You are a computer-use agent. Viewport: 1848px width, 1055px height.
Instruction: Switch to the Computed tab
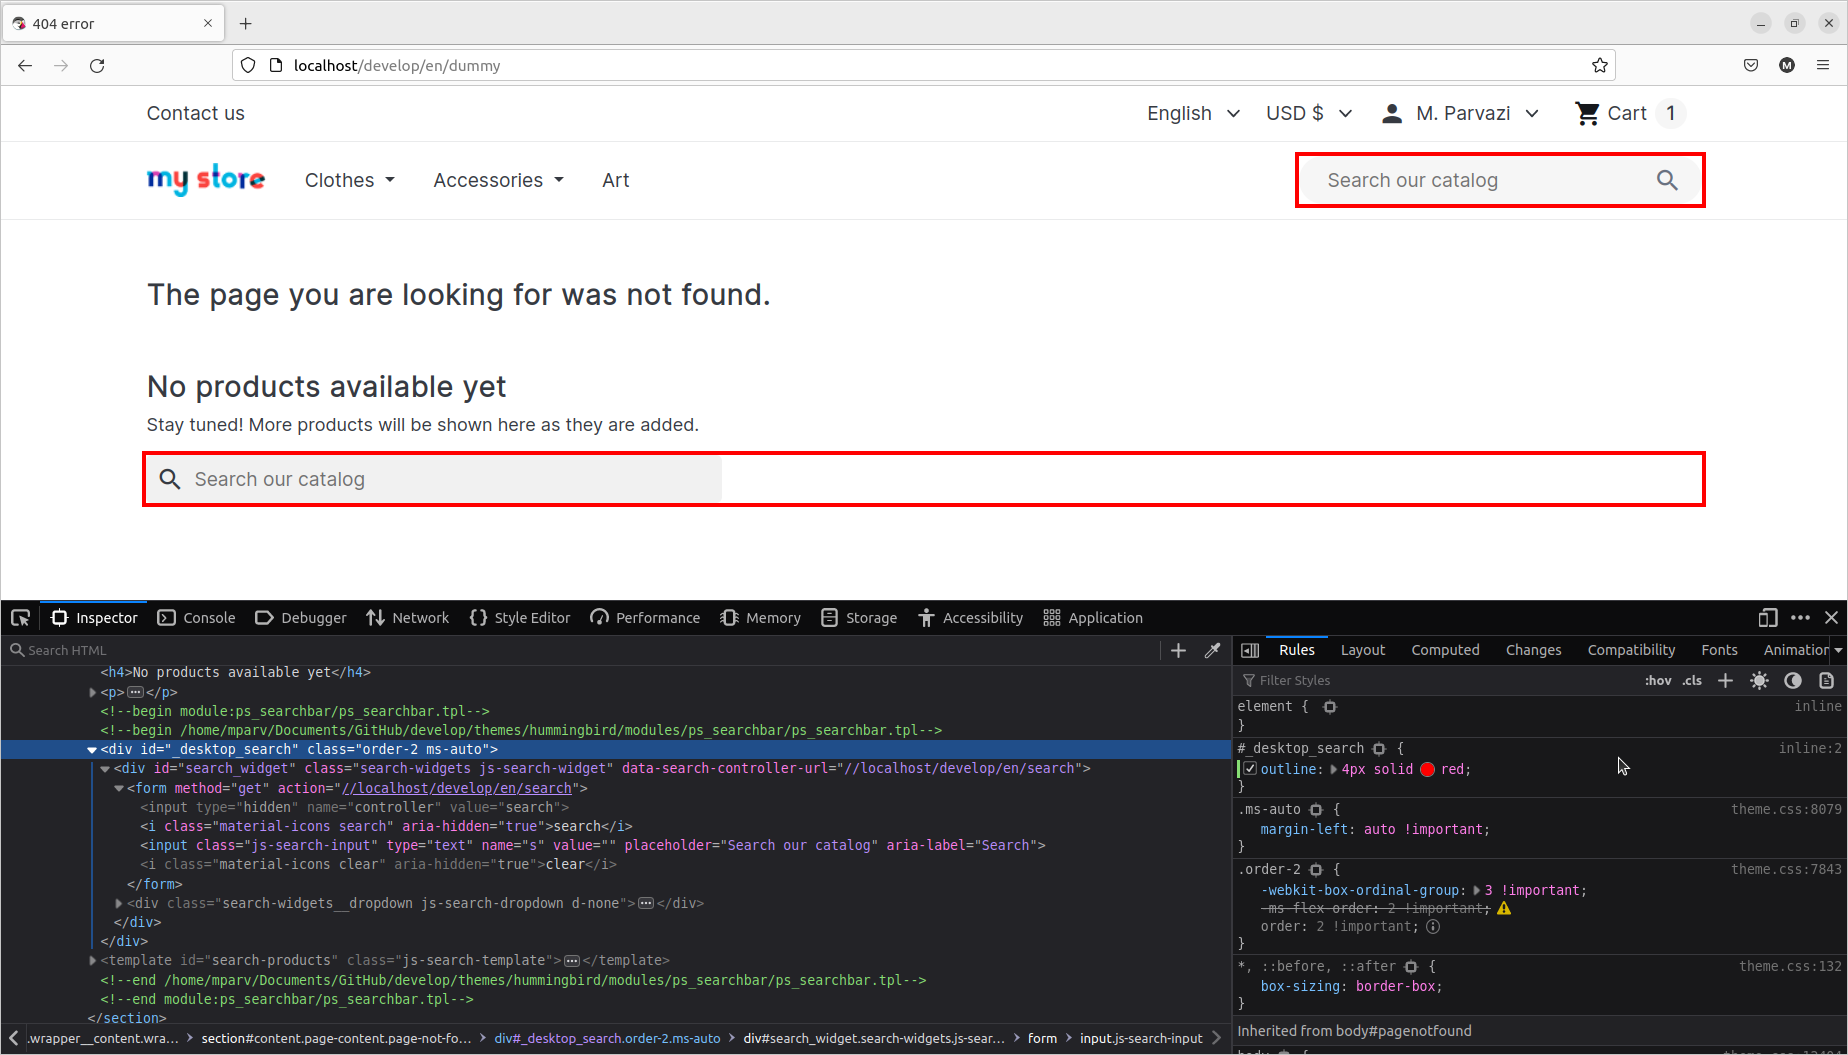[1445, 650]
